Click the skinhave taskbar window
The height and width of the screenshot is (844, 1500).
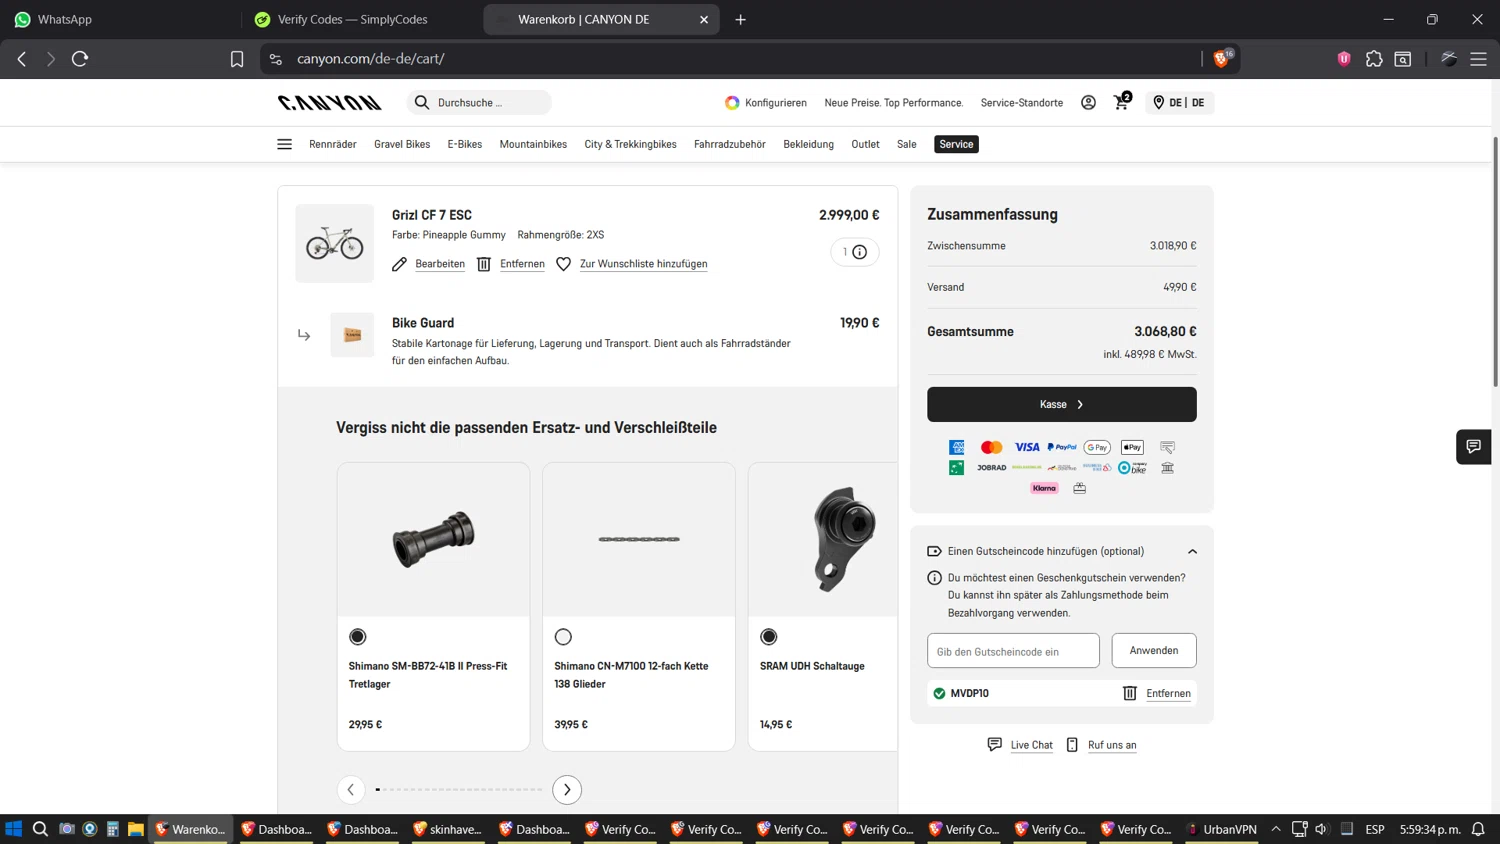(x=448, y=829)
